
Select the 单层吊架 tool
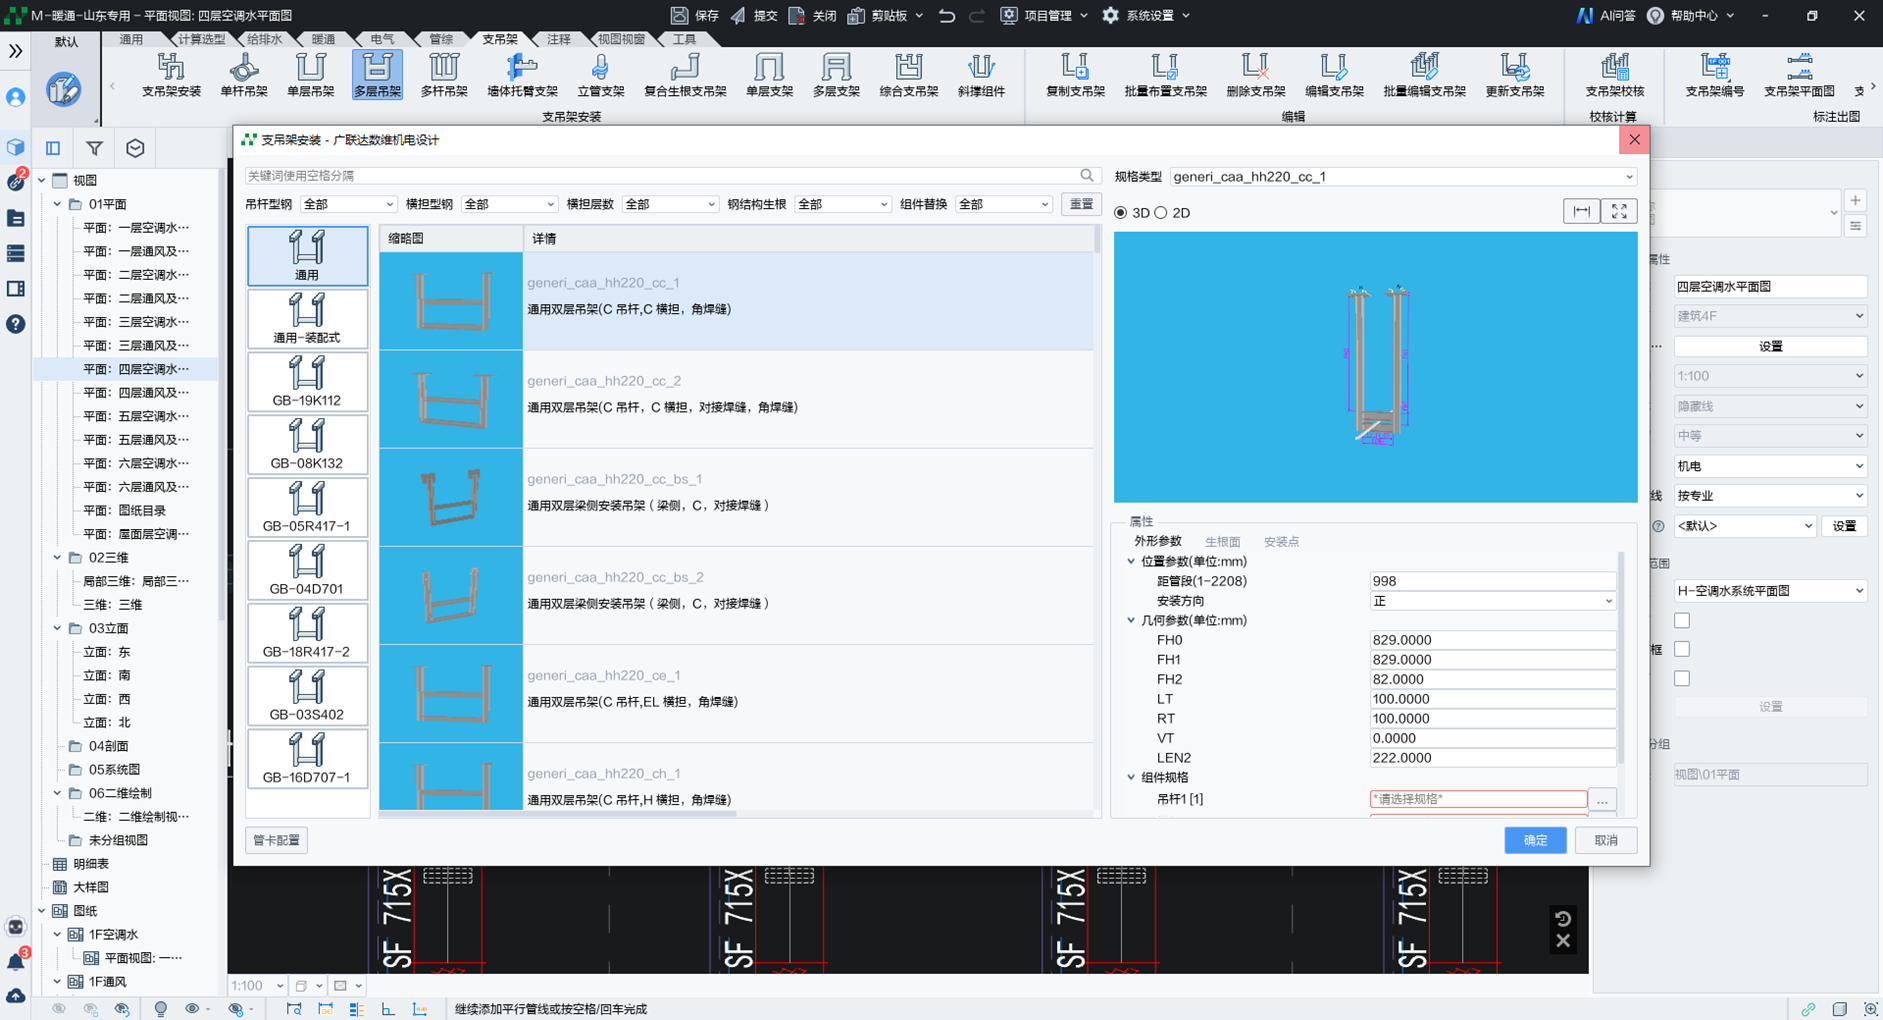click(x=310, y=75)
